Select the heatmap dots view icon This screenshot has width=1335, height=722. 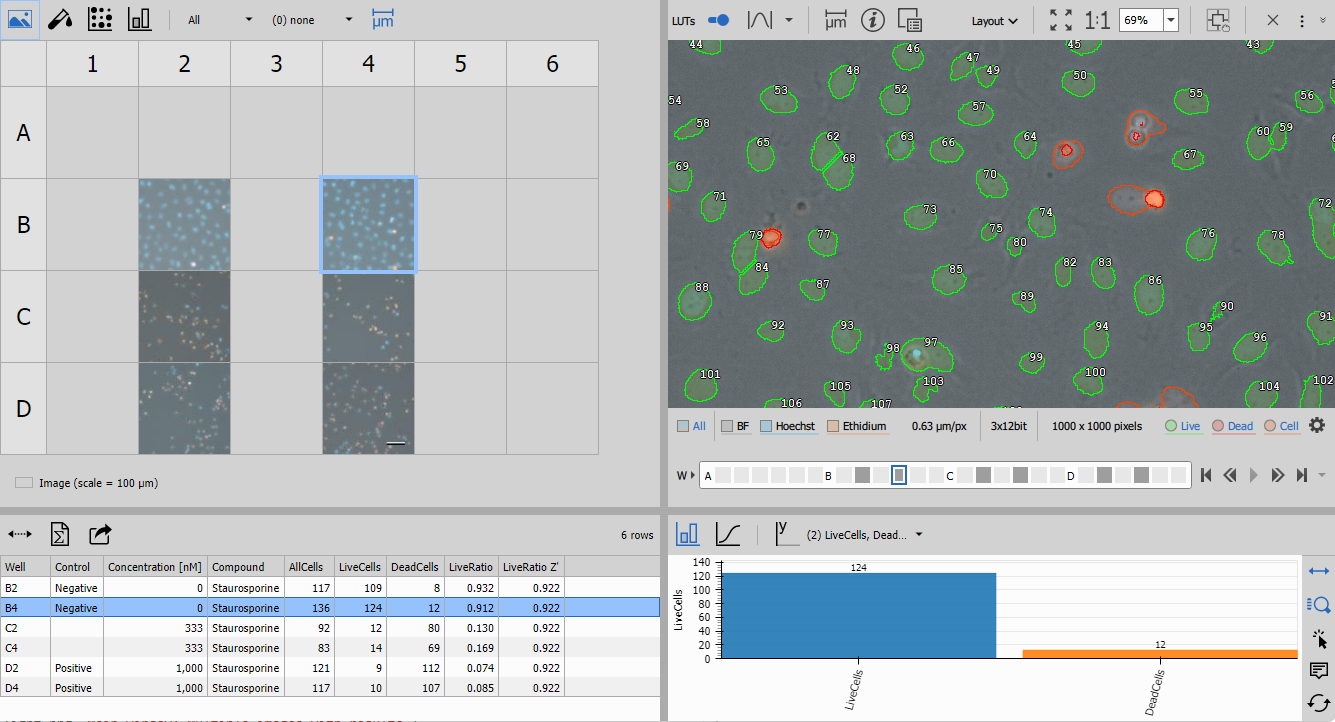99,19
